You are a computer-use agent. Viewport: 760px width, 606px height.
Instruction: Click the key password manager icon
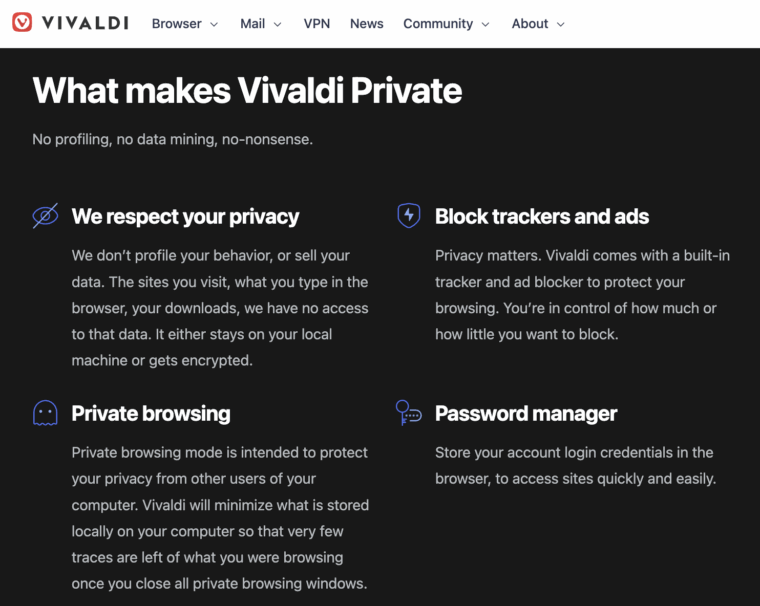pos(408,413)
